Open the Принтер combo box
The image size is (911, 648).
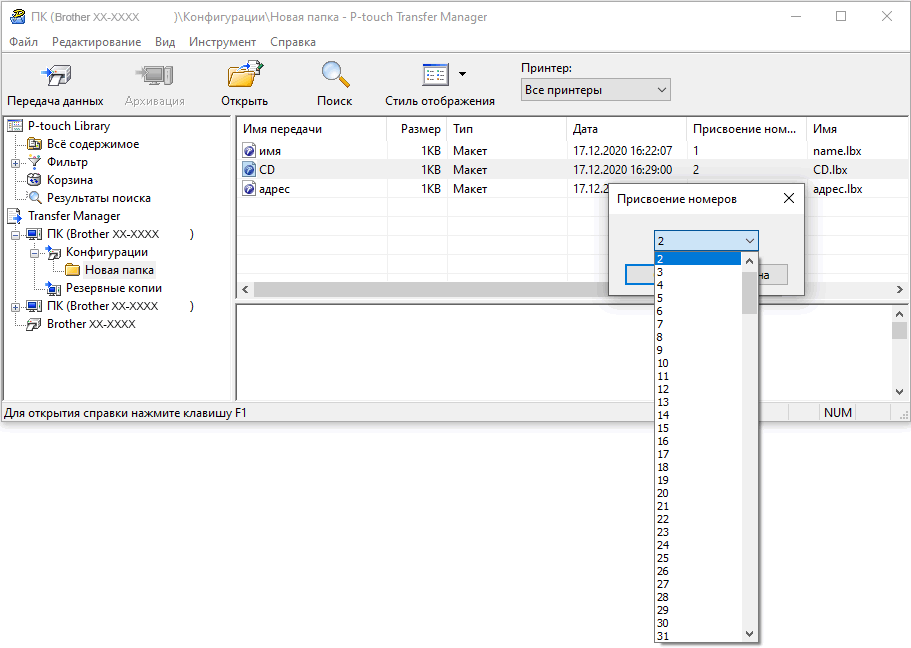tap(595, 90)
